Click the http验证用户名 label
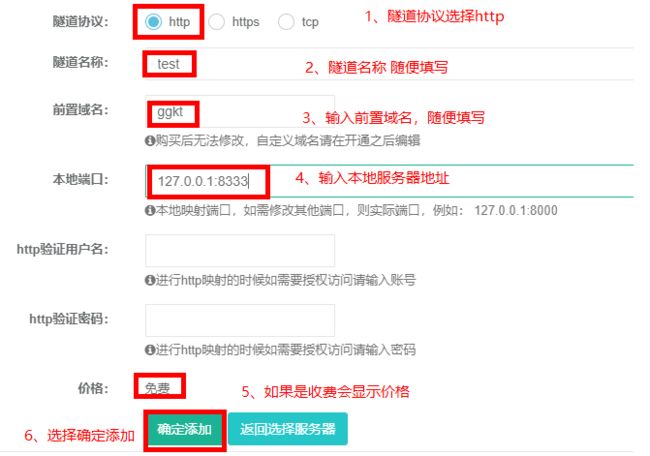The height and width of the screenshot is (456, 650). pos(63,249)
